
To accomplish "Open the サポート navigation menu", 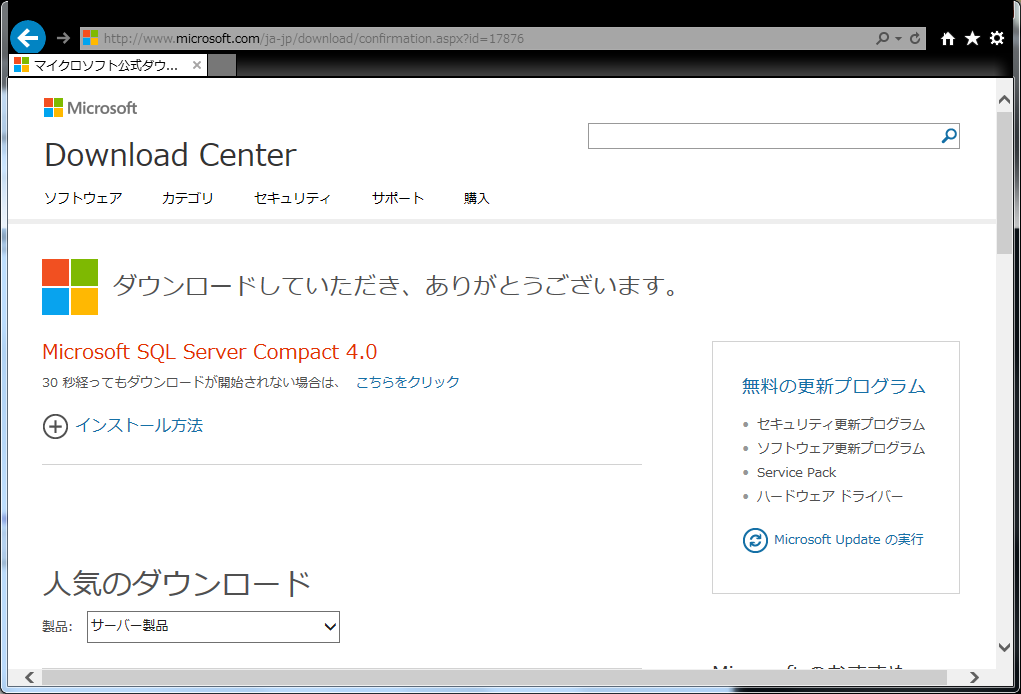I will [x=398, y=198].
